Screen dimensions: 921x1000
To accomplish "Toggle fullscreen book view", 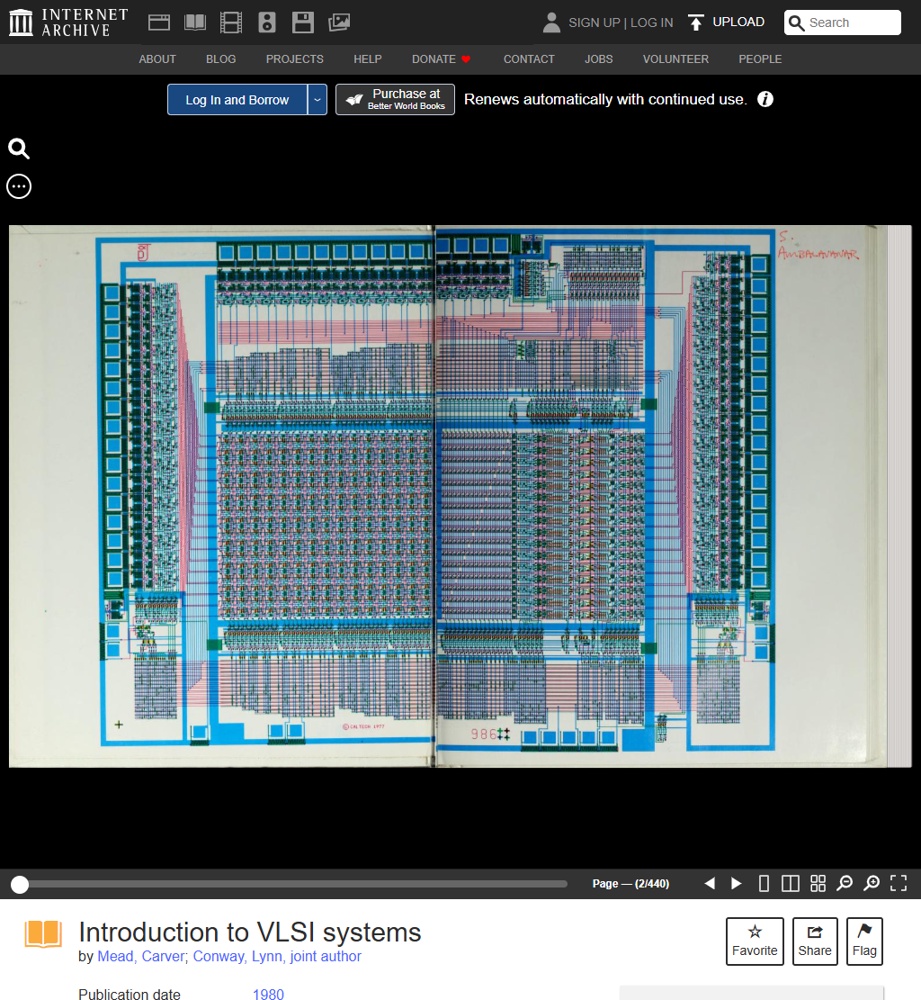I will 898,883.
